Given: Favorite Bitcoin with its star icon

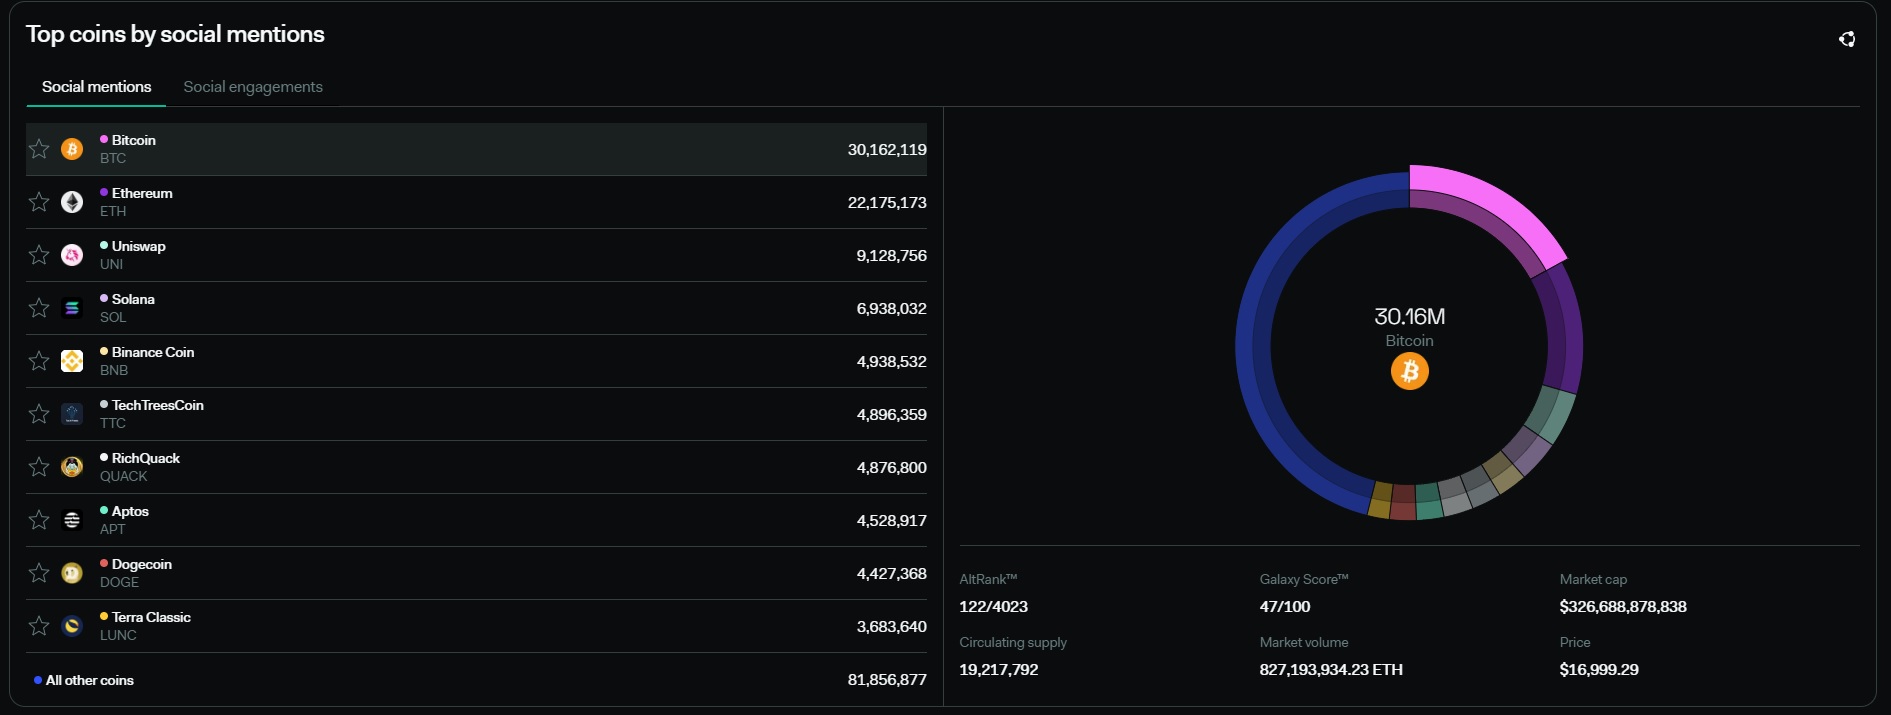Looking at the screenshot, I should pyautogui.click(x=39, y=149).
